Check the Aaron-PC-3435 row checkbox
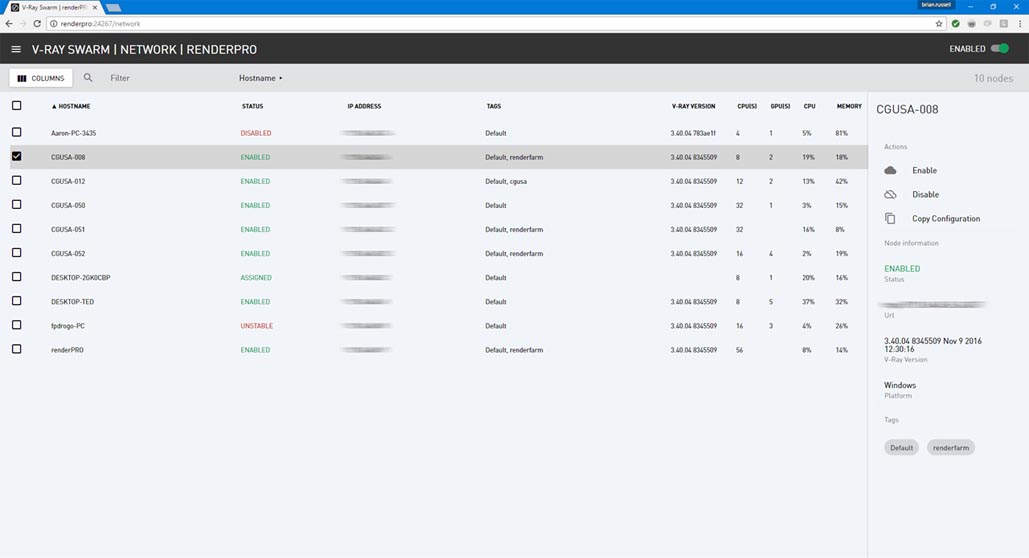This screenshot has height=558, width=1029. pyautogui.click(x=16, y=133)
